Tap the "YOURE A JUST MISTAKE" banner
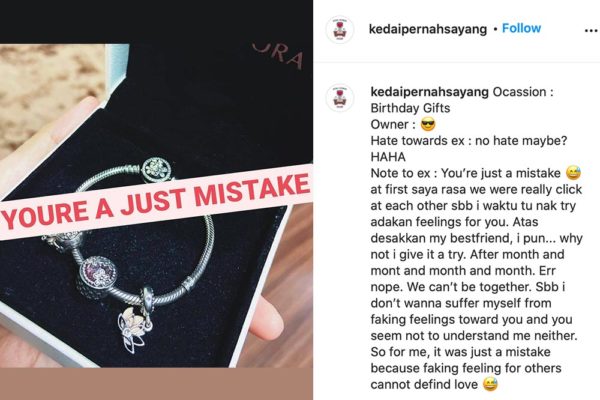Image resolution: width=600 pixels, height=400 pixels. 155,202
